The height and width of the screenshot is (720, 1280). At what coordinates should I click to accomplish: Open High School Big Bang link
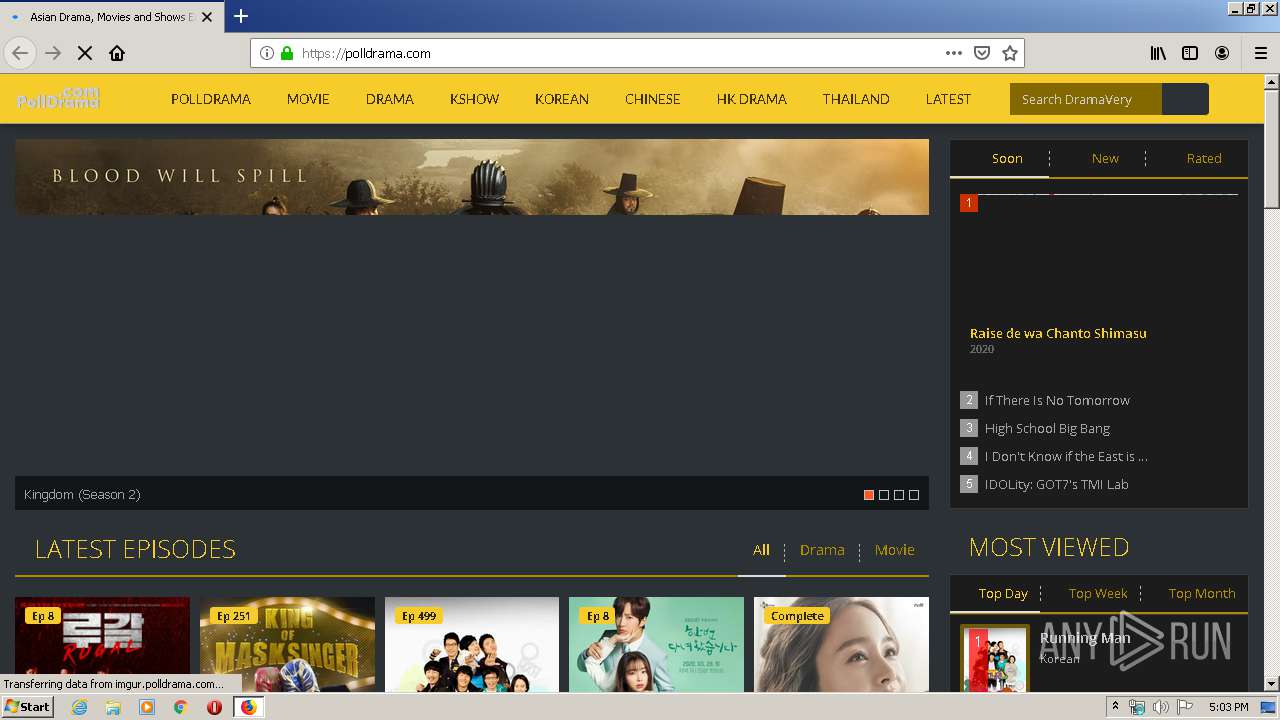[1047, 428]
